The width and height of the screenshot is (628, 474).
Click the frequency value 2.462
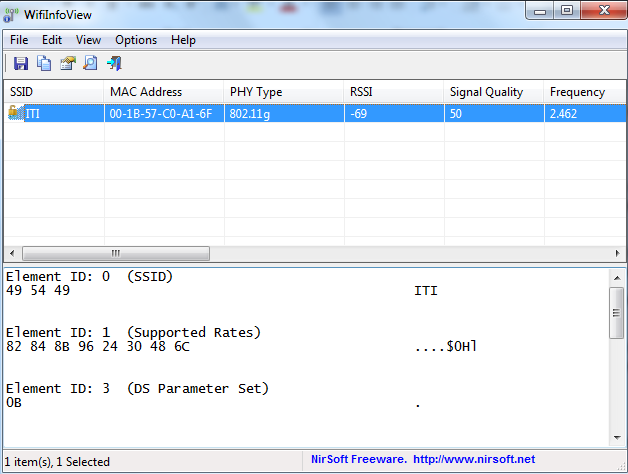coord(563,114)
